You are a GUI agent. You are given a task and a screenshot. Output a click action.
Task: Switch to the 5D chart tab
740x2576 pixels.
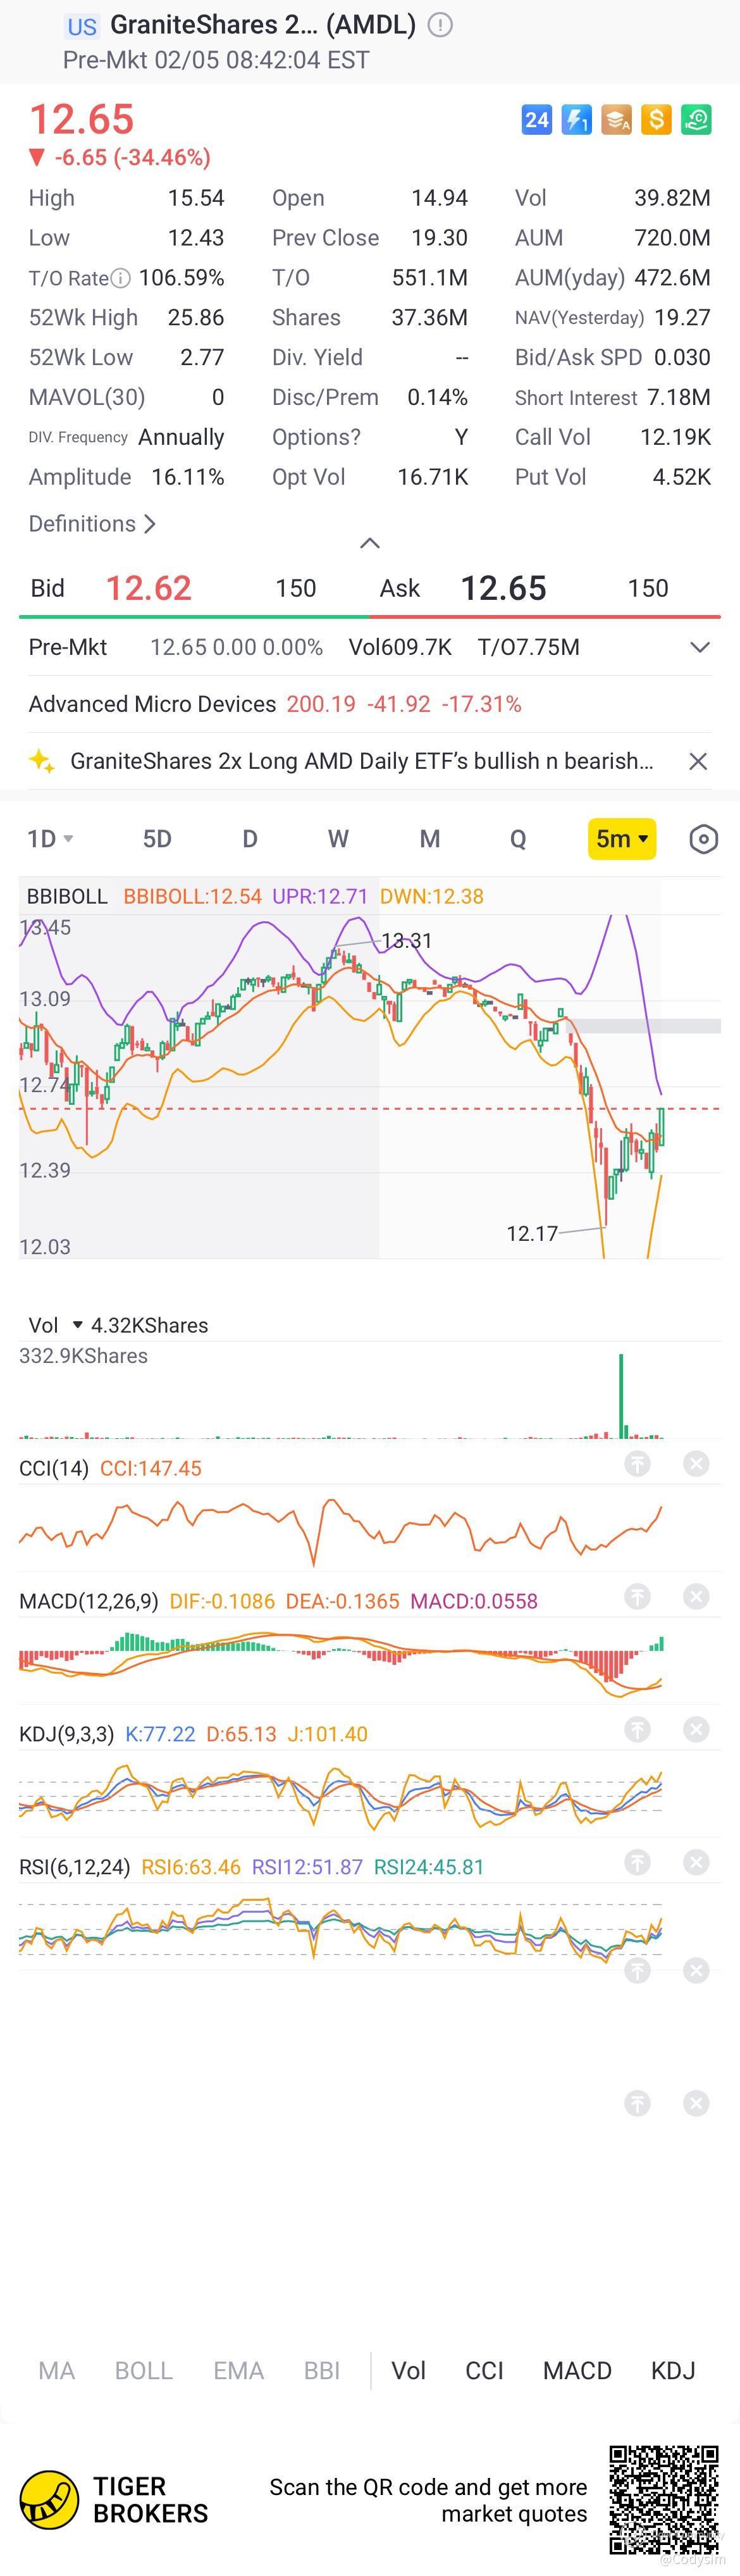coord(157,839)
